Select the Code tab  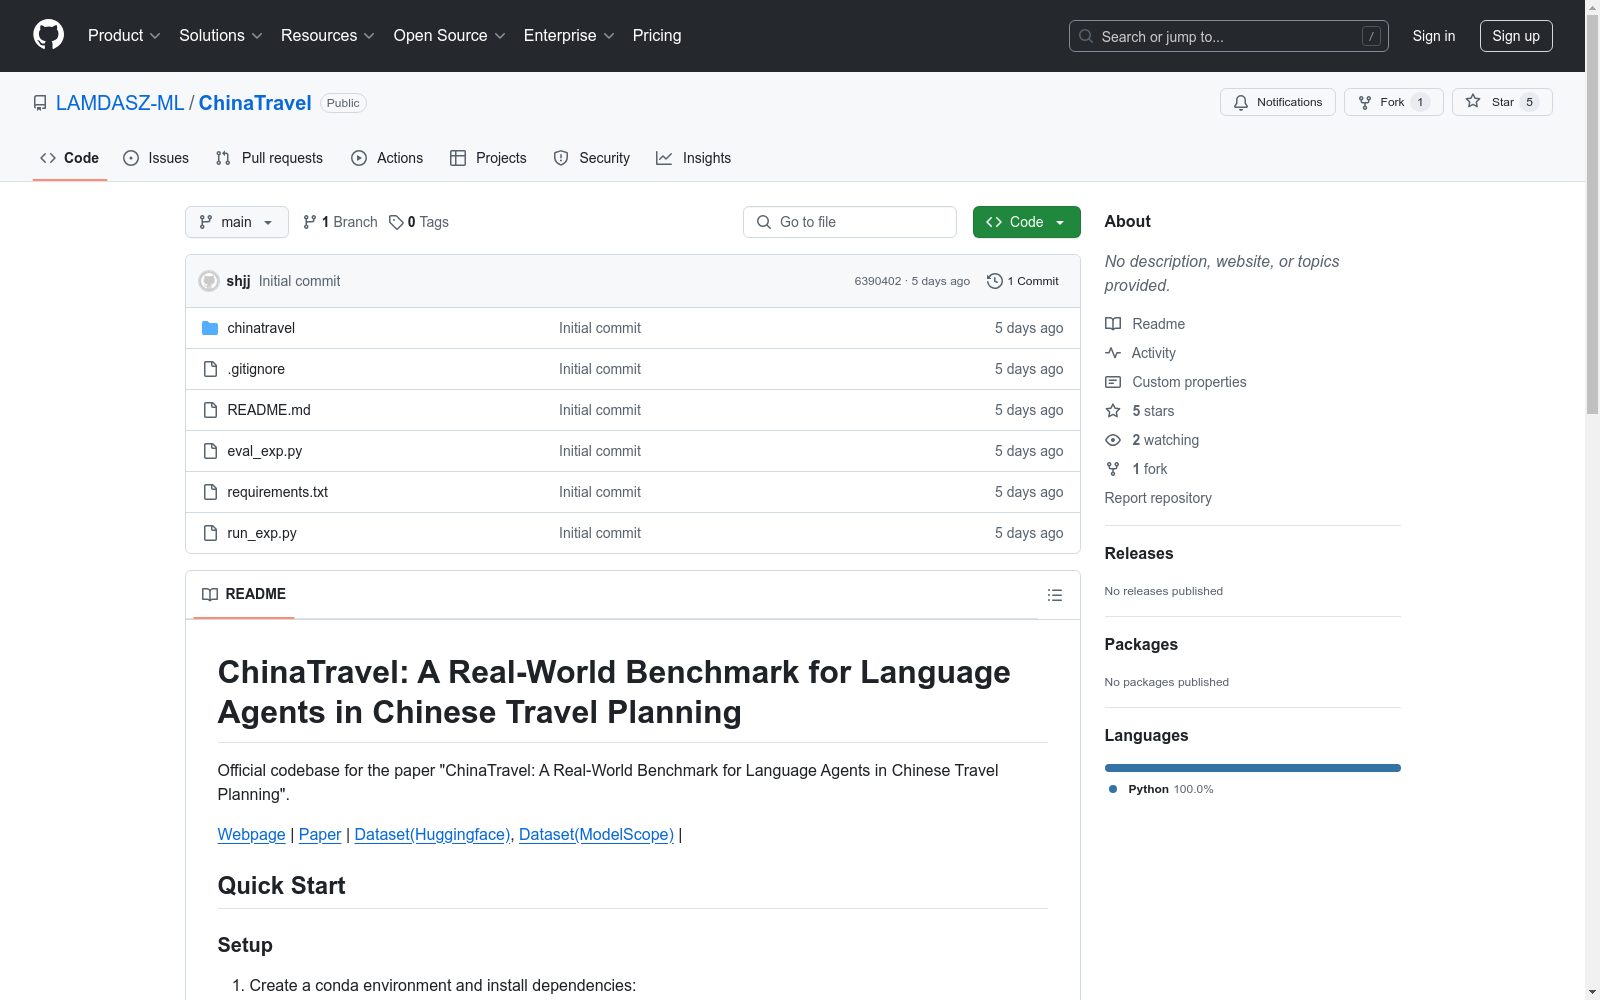tap(69, 158)
